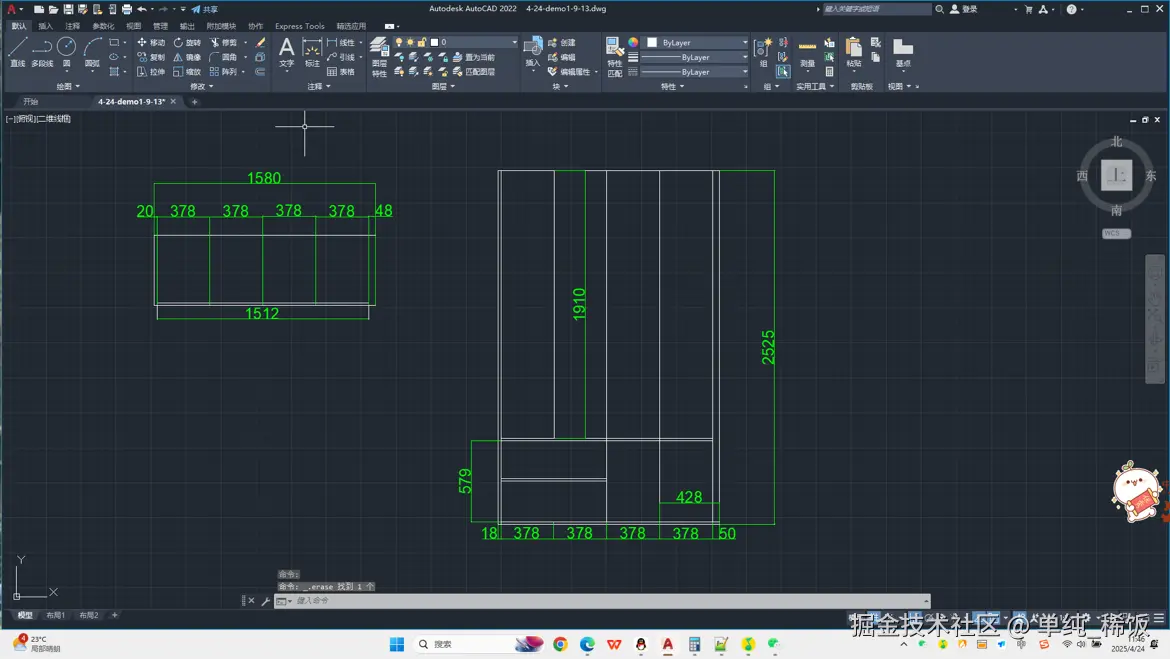This screenshot has height=659, width=1170.
Task: Choose the 多段线 (Polyline) tool
Action: point(42,52)
